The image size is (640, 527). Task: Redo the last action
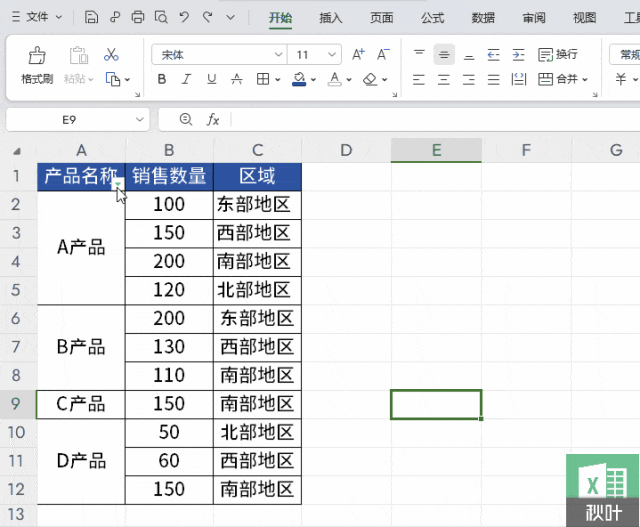208,17
